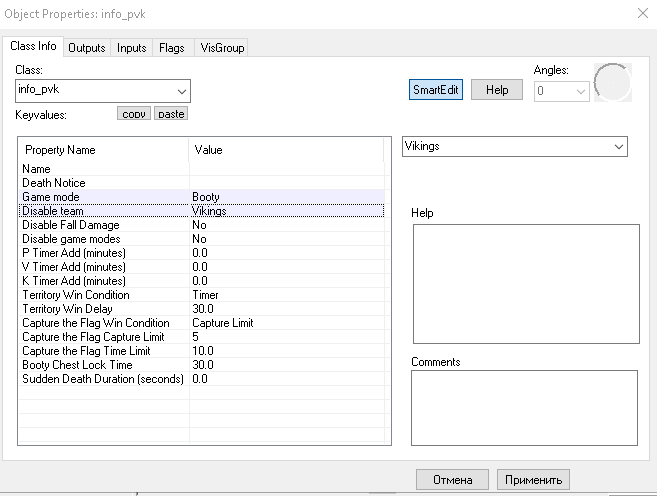This screenshot has height=496, width=657.
Task: Click the Help button
Action: click(x=497, y=90)
